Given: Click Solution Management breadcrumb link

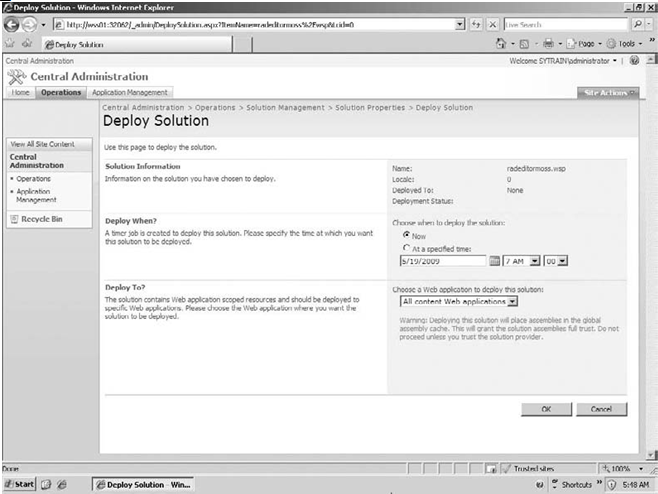Looking at the screenshot, I should [285, 107].
